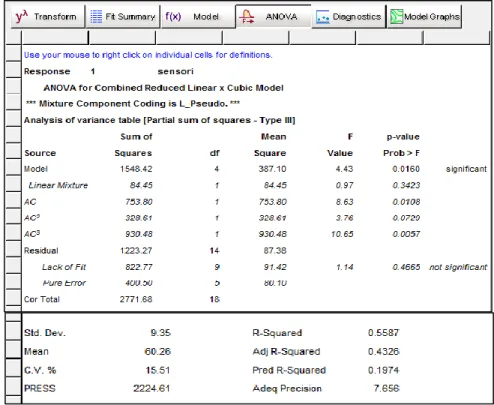Select the row header beside Model row
Screen dimensions: 494x405
click(13, 166)
